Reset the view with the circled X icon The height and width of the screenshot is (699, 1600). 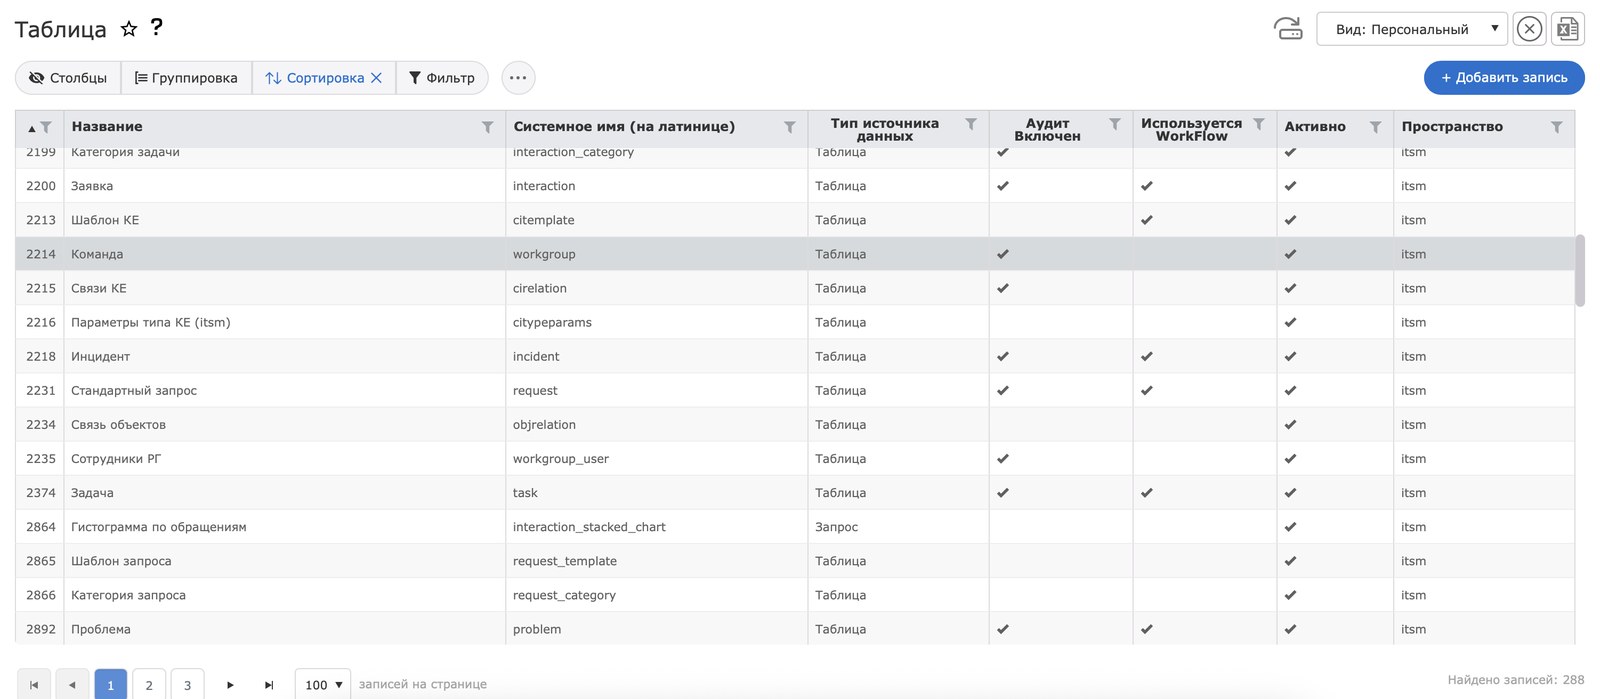click(x=1529, y=29)
